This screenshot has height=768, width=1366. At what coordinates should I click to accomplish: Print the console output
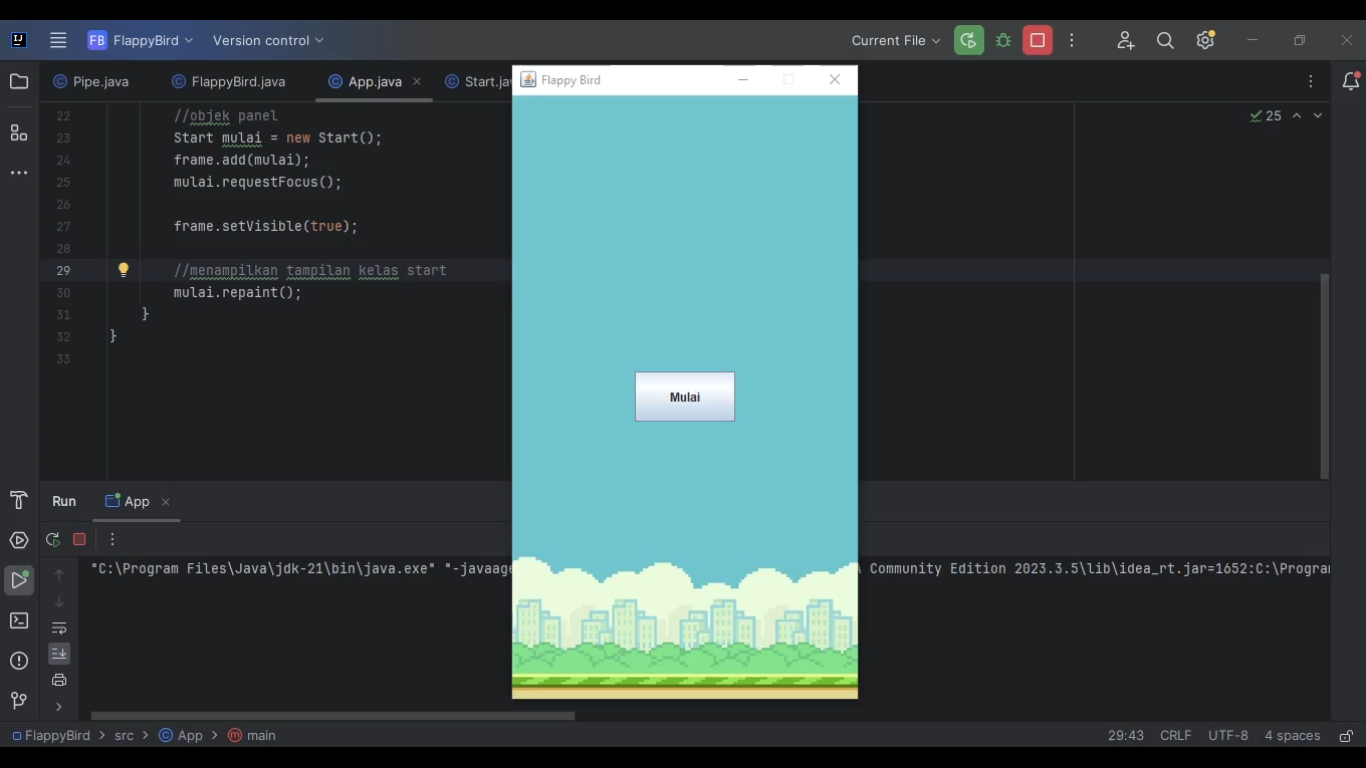point(59,680)
